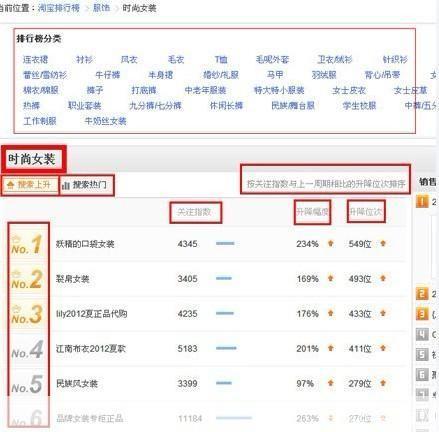Click the up arrow beside 234%
Viewport: 439px width, 432px height.
pos(331,243)
